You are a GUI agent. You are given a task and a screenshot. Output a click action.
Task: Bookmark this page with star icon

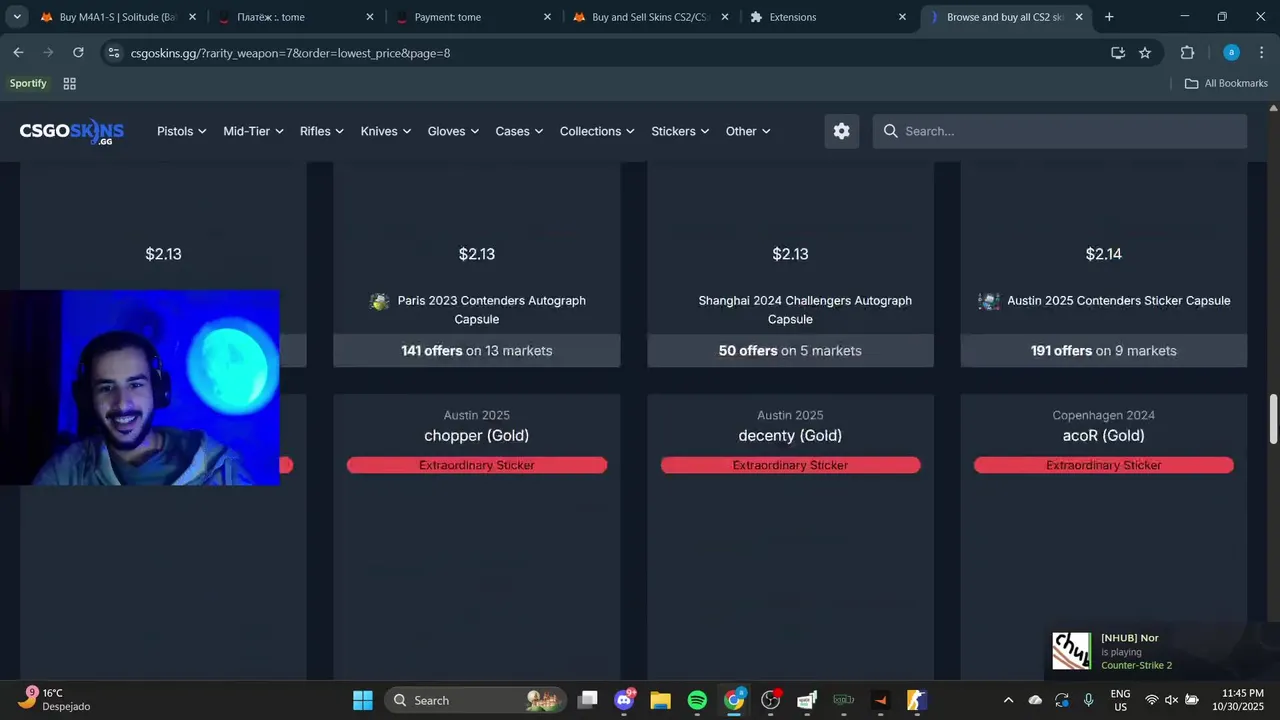[x=1145, y=52]
